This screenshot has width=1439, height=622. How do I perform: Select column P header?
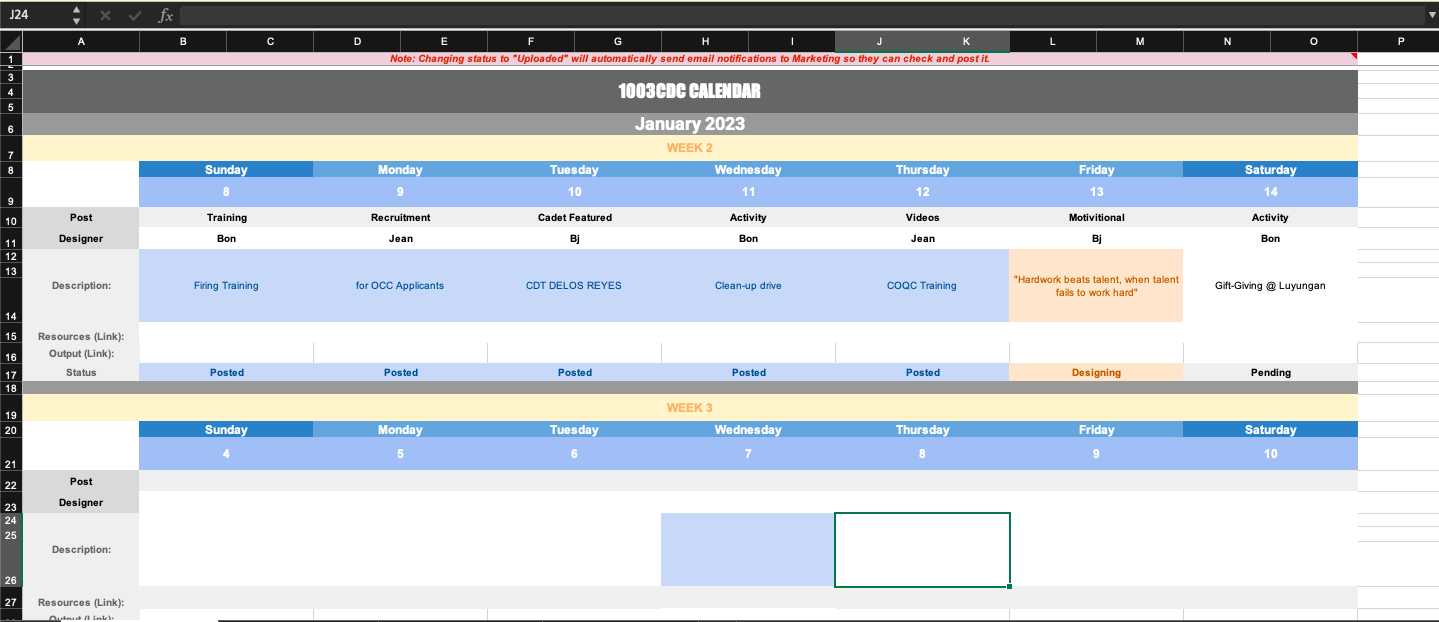click(1400, 41)
